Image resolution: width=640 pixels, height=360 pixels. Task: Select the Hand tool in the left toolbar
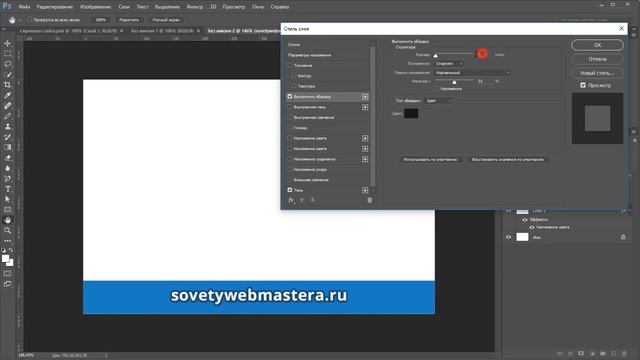coord(7,220)
